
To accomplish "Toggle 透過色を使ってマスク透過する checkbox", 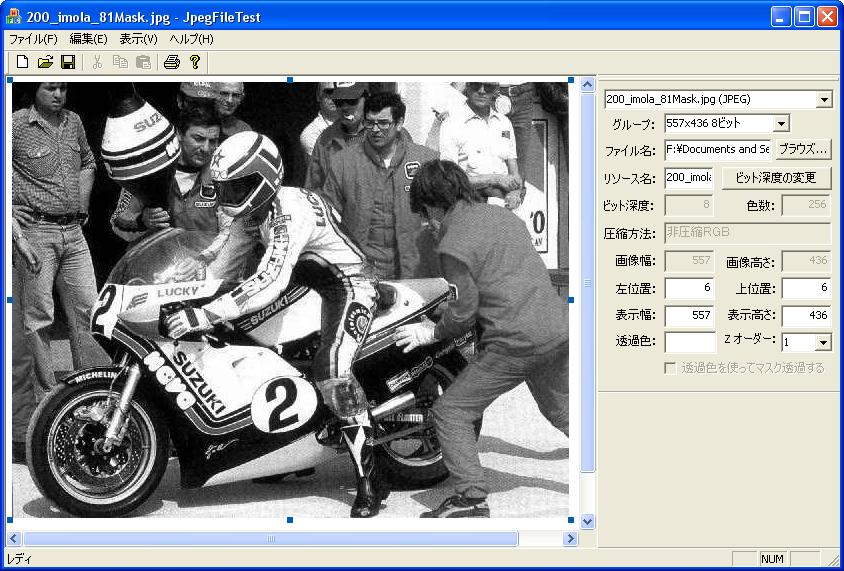I will click(x=670, y=368).
